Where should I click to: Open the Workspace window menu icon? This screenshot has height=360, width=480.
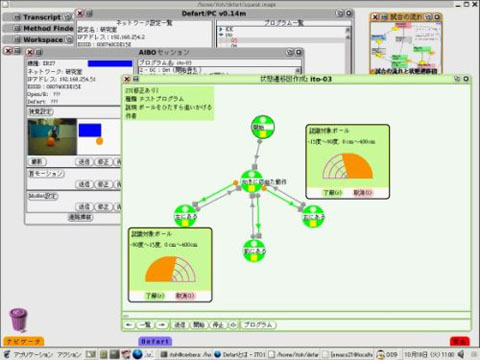(17, 40)
